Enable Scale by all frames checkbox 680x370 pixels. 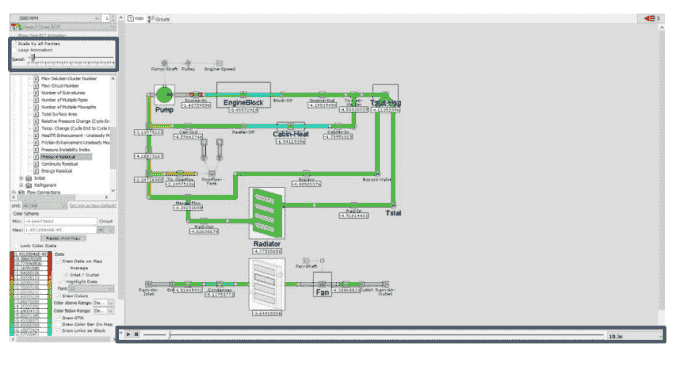click(x=15, y=44)
